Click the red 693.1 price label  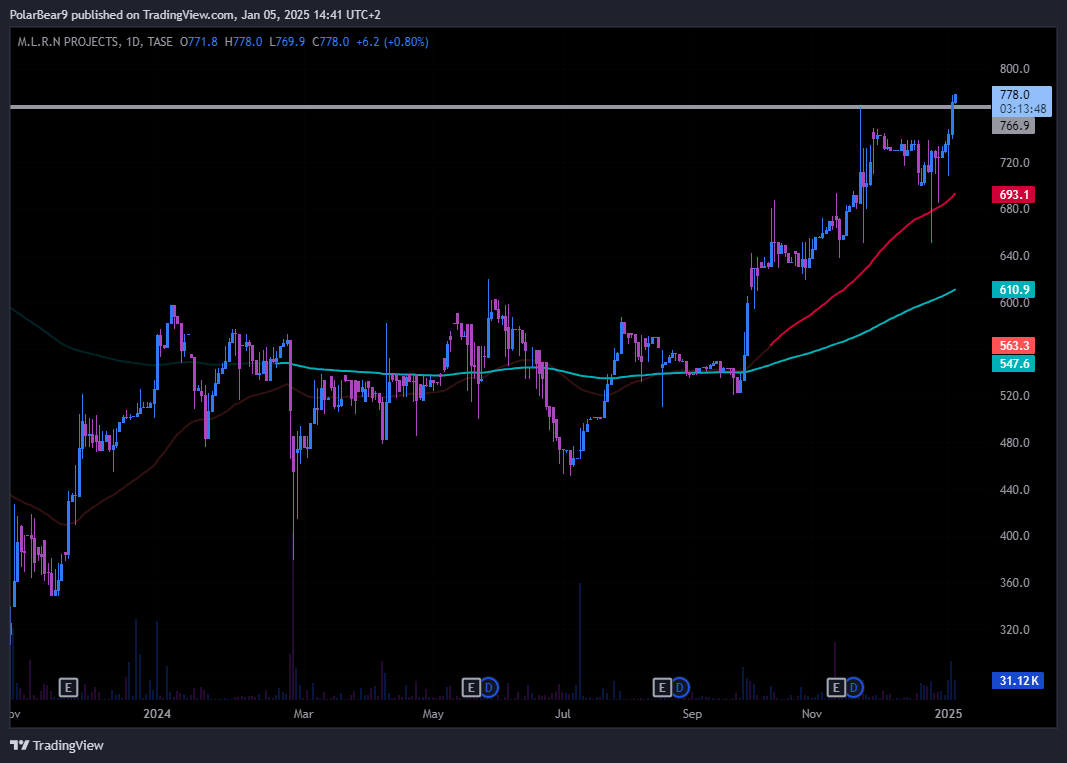(1013, 195)
